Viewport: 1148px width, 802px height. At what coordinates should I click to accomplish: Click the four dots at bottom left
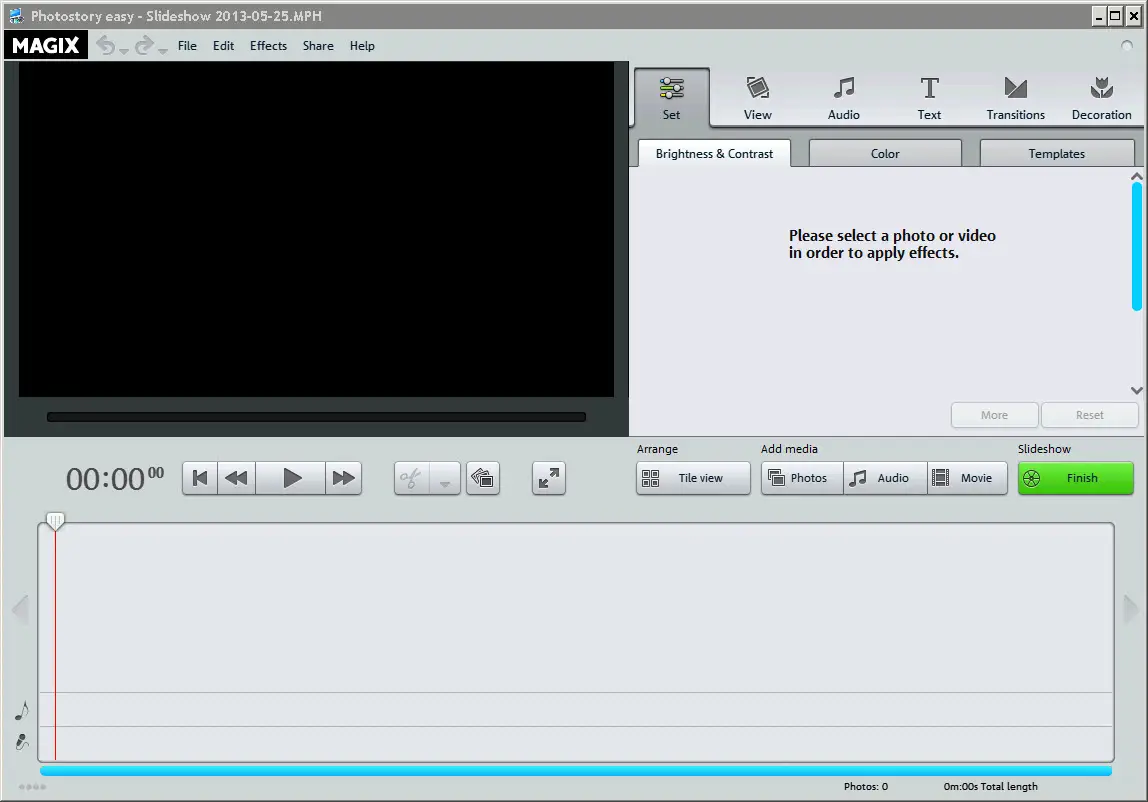coord(32,787)
